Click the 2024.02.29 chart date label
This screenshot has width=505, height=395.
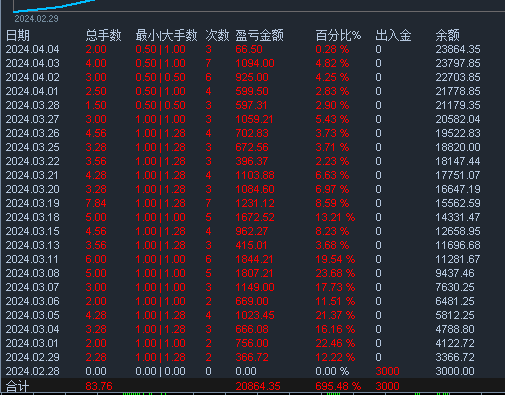coord(36,19)
